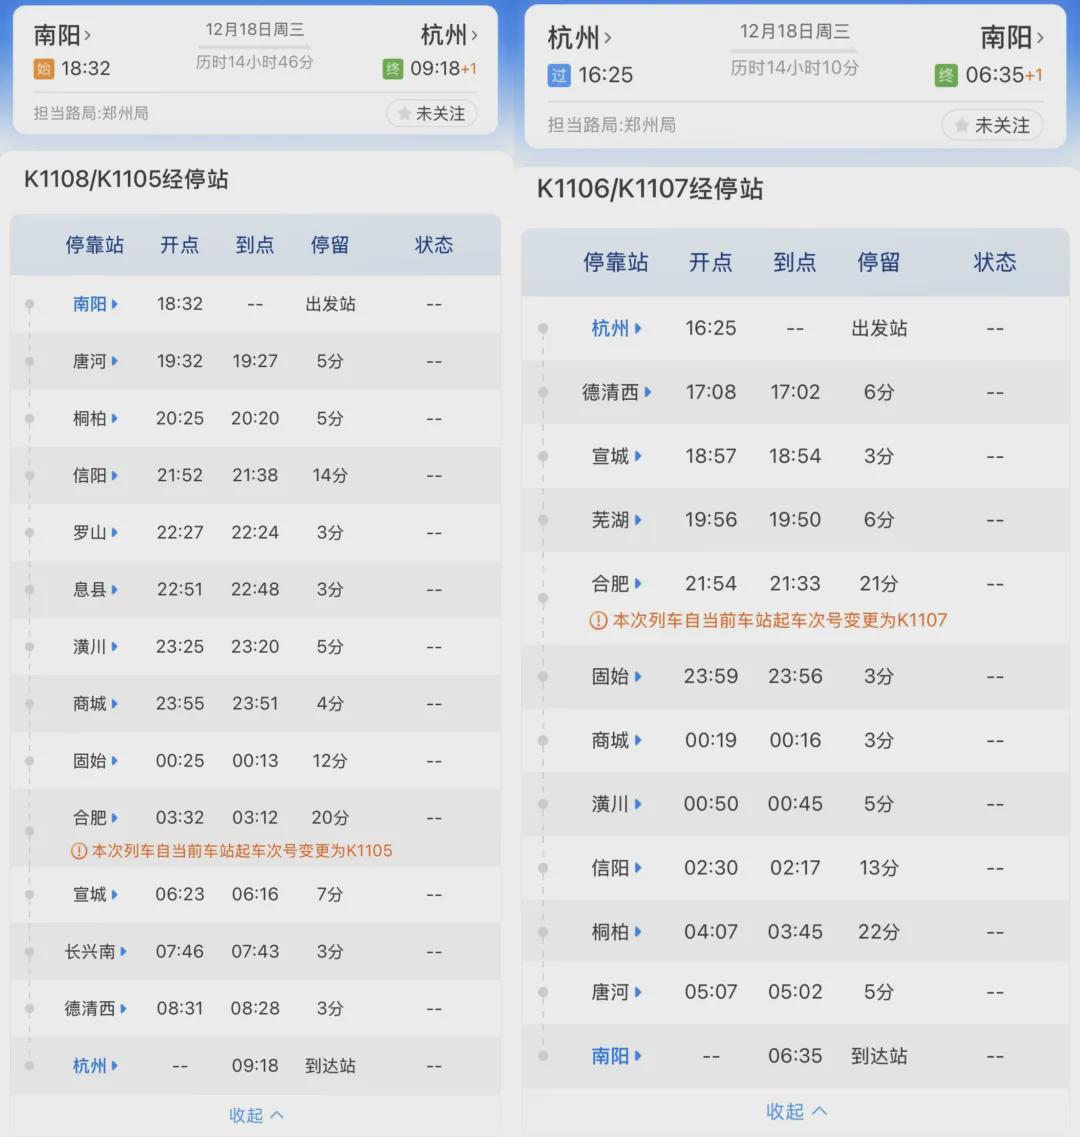
Task: Open 长兴南 station link
Action: click(x=95, y=951)
